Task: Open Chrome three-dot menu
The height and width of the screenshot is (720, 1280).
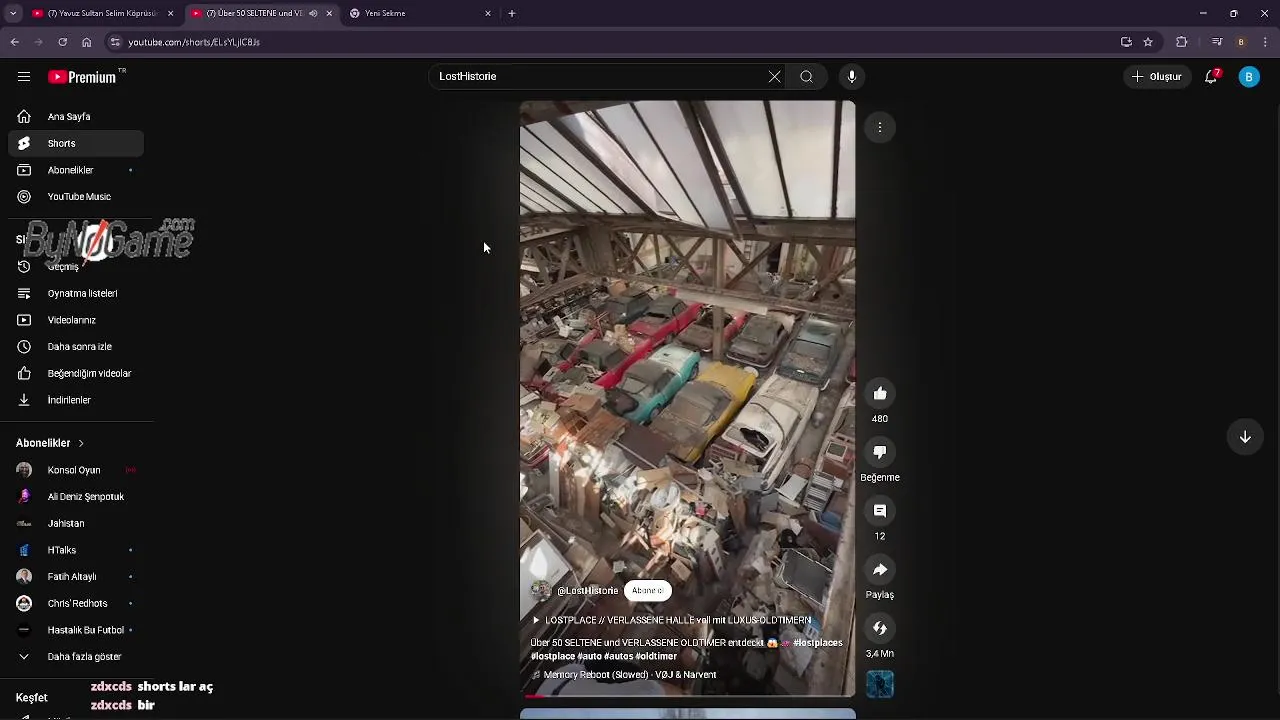Action: pyautogui.click(x=1266, y=42)
